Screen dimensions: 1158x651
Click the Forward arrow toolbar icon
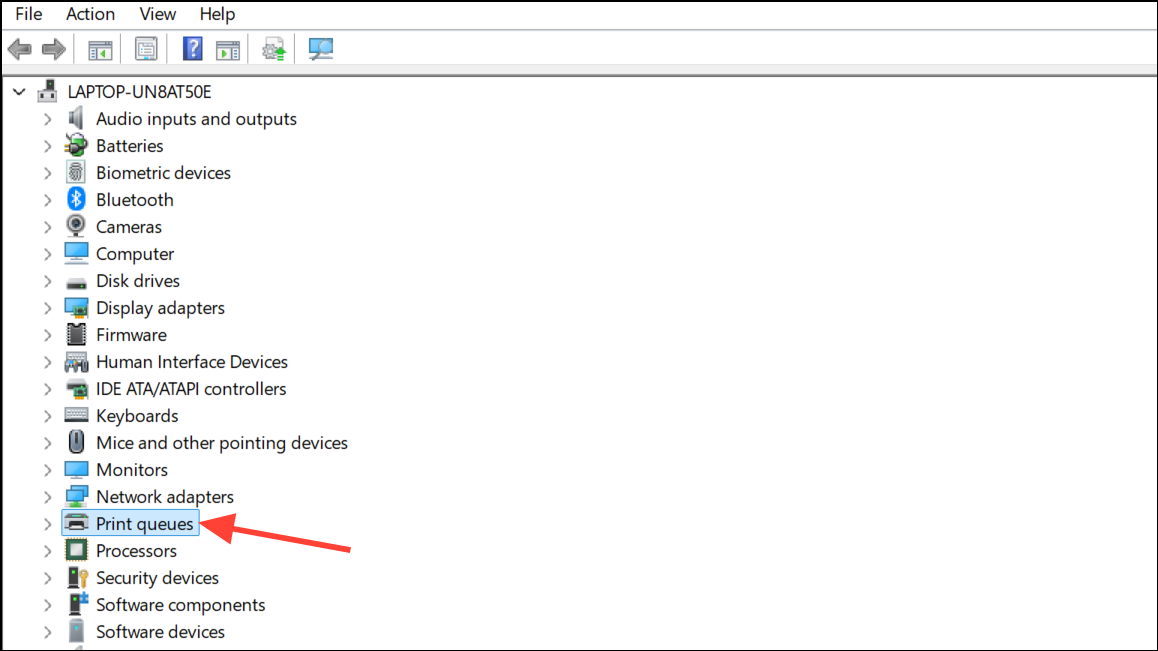[53, 50]
